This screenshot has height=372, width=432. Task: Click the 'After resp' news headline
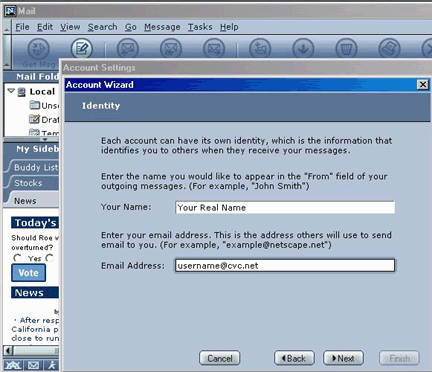click(39, 320)
